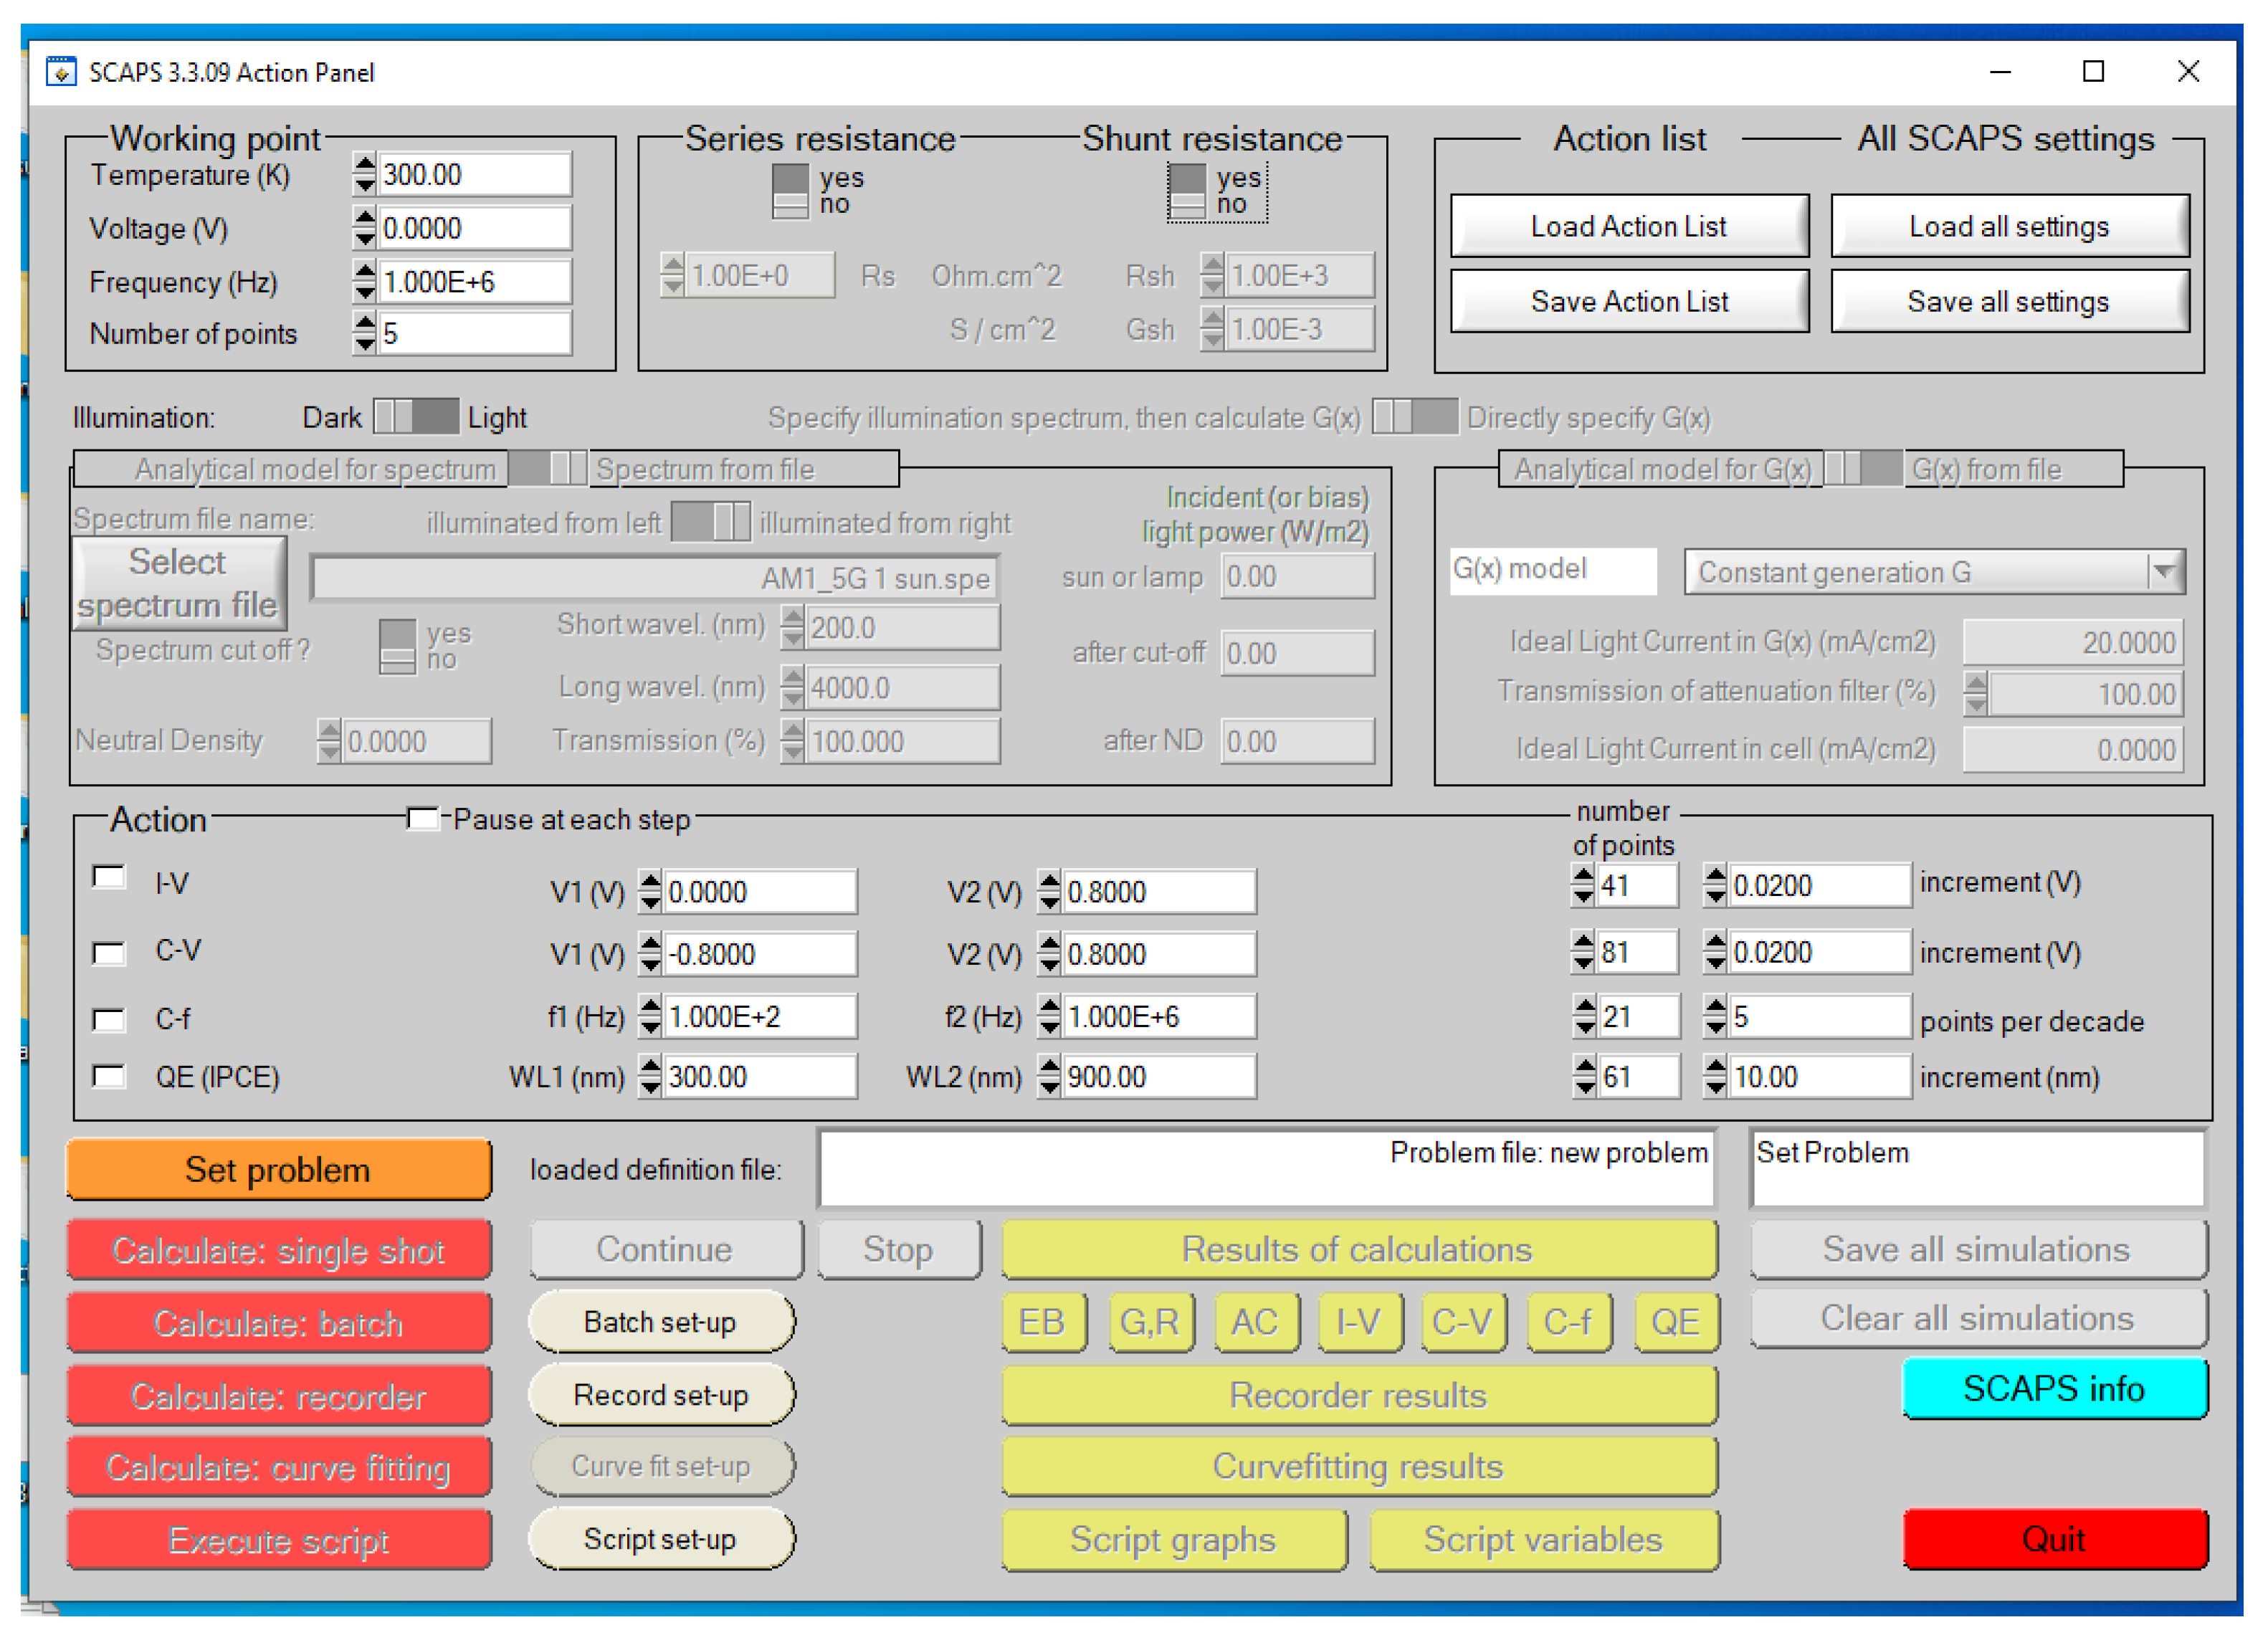Click the Voltage (V) input field
Viewport: 2268px width, 1640px height.
[473, 228]
